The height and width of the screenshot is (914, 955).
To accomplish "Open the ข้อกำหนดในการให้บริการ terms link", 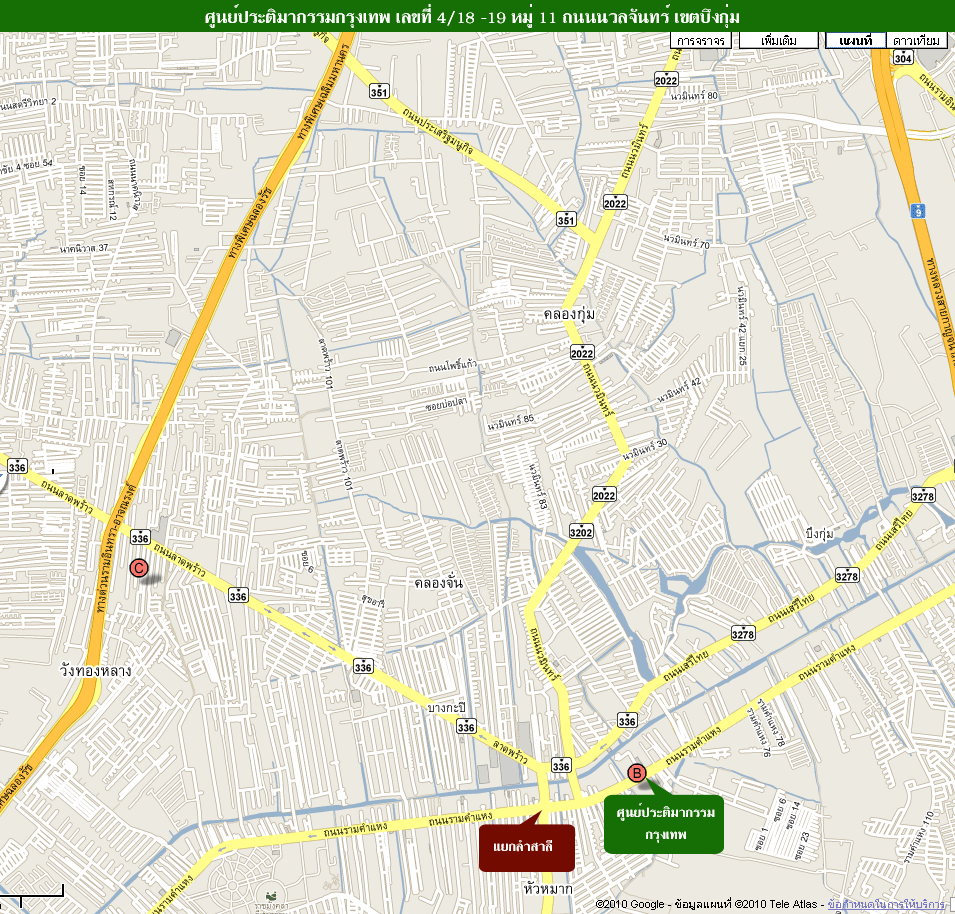I will 886,904.
